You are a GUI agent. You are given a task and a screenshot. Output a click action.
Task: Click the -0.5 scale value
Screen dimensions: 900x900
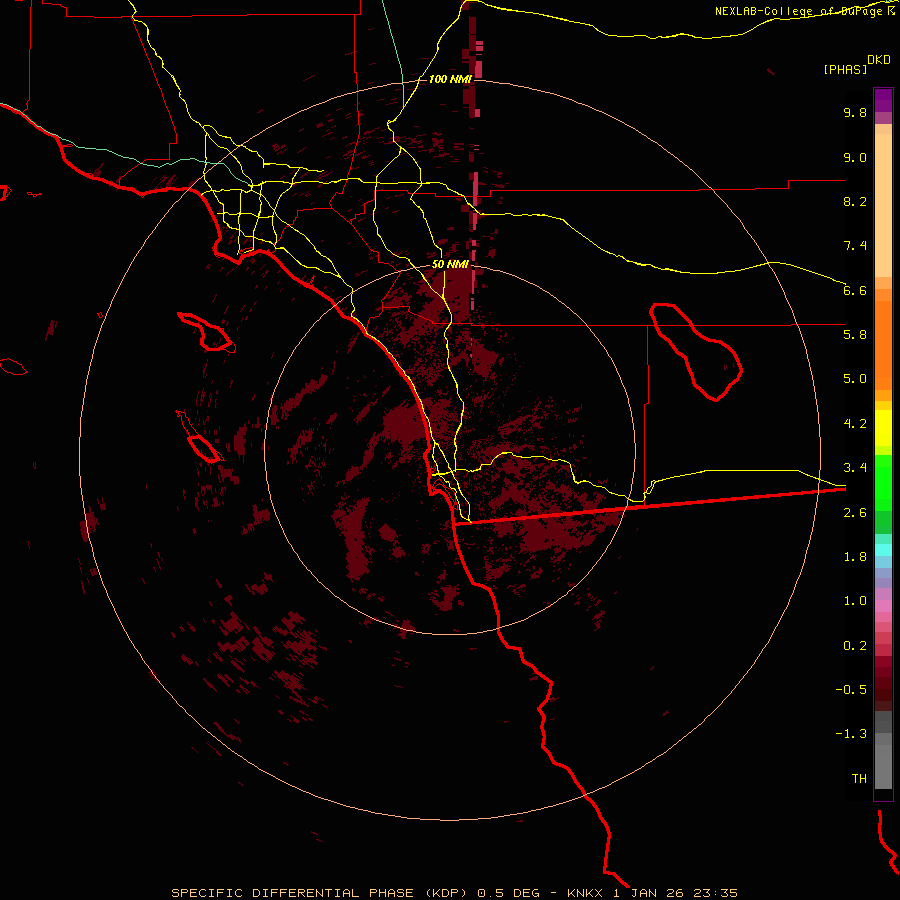(851, 690)
